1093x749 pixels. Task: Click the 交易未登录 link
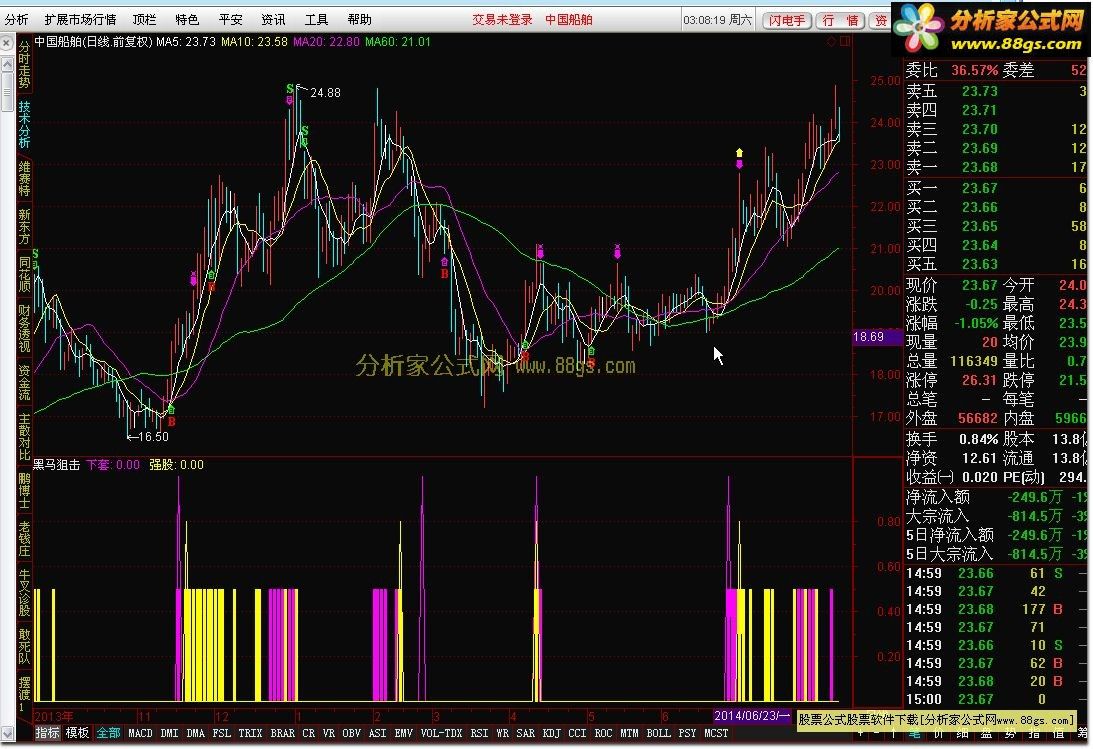tap(502, 20)
